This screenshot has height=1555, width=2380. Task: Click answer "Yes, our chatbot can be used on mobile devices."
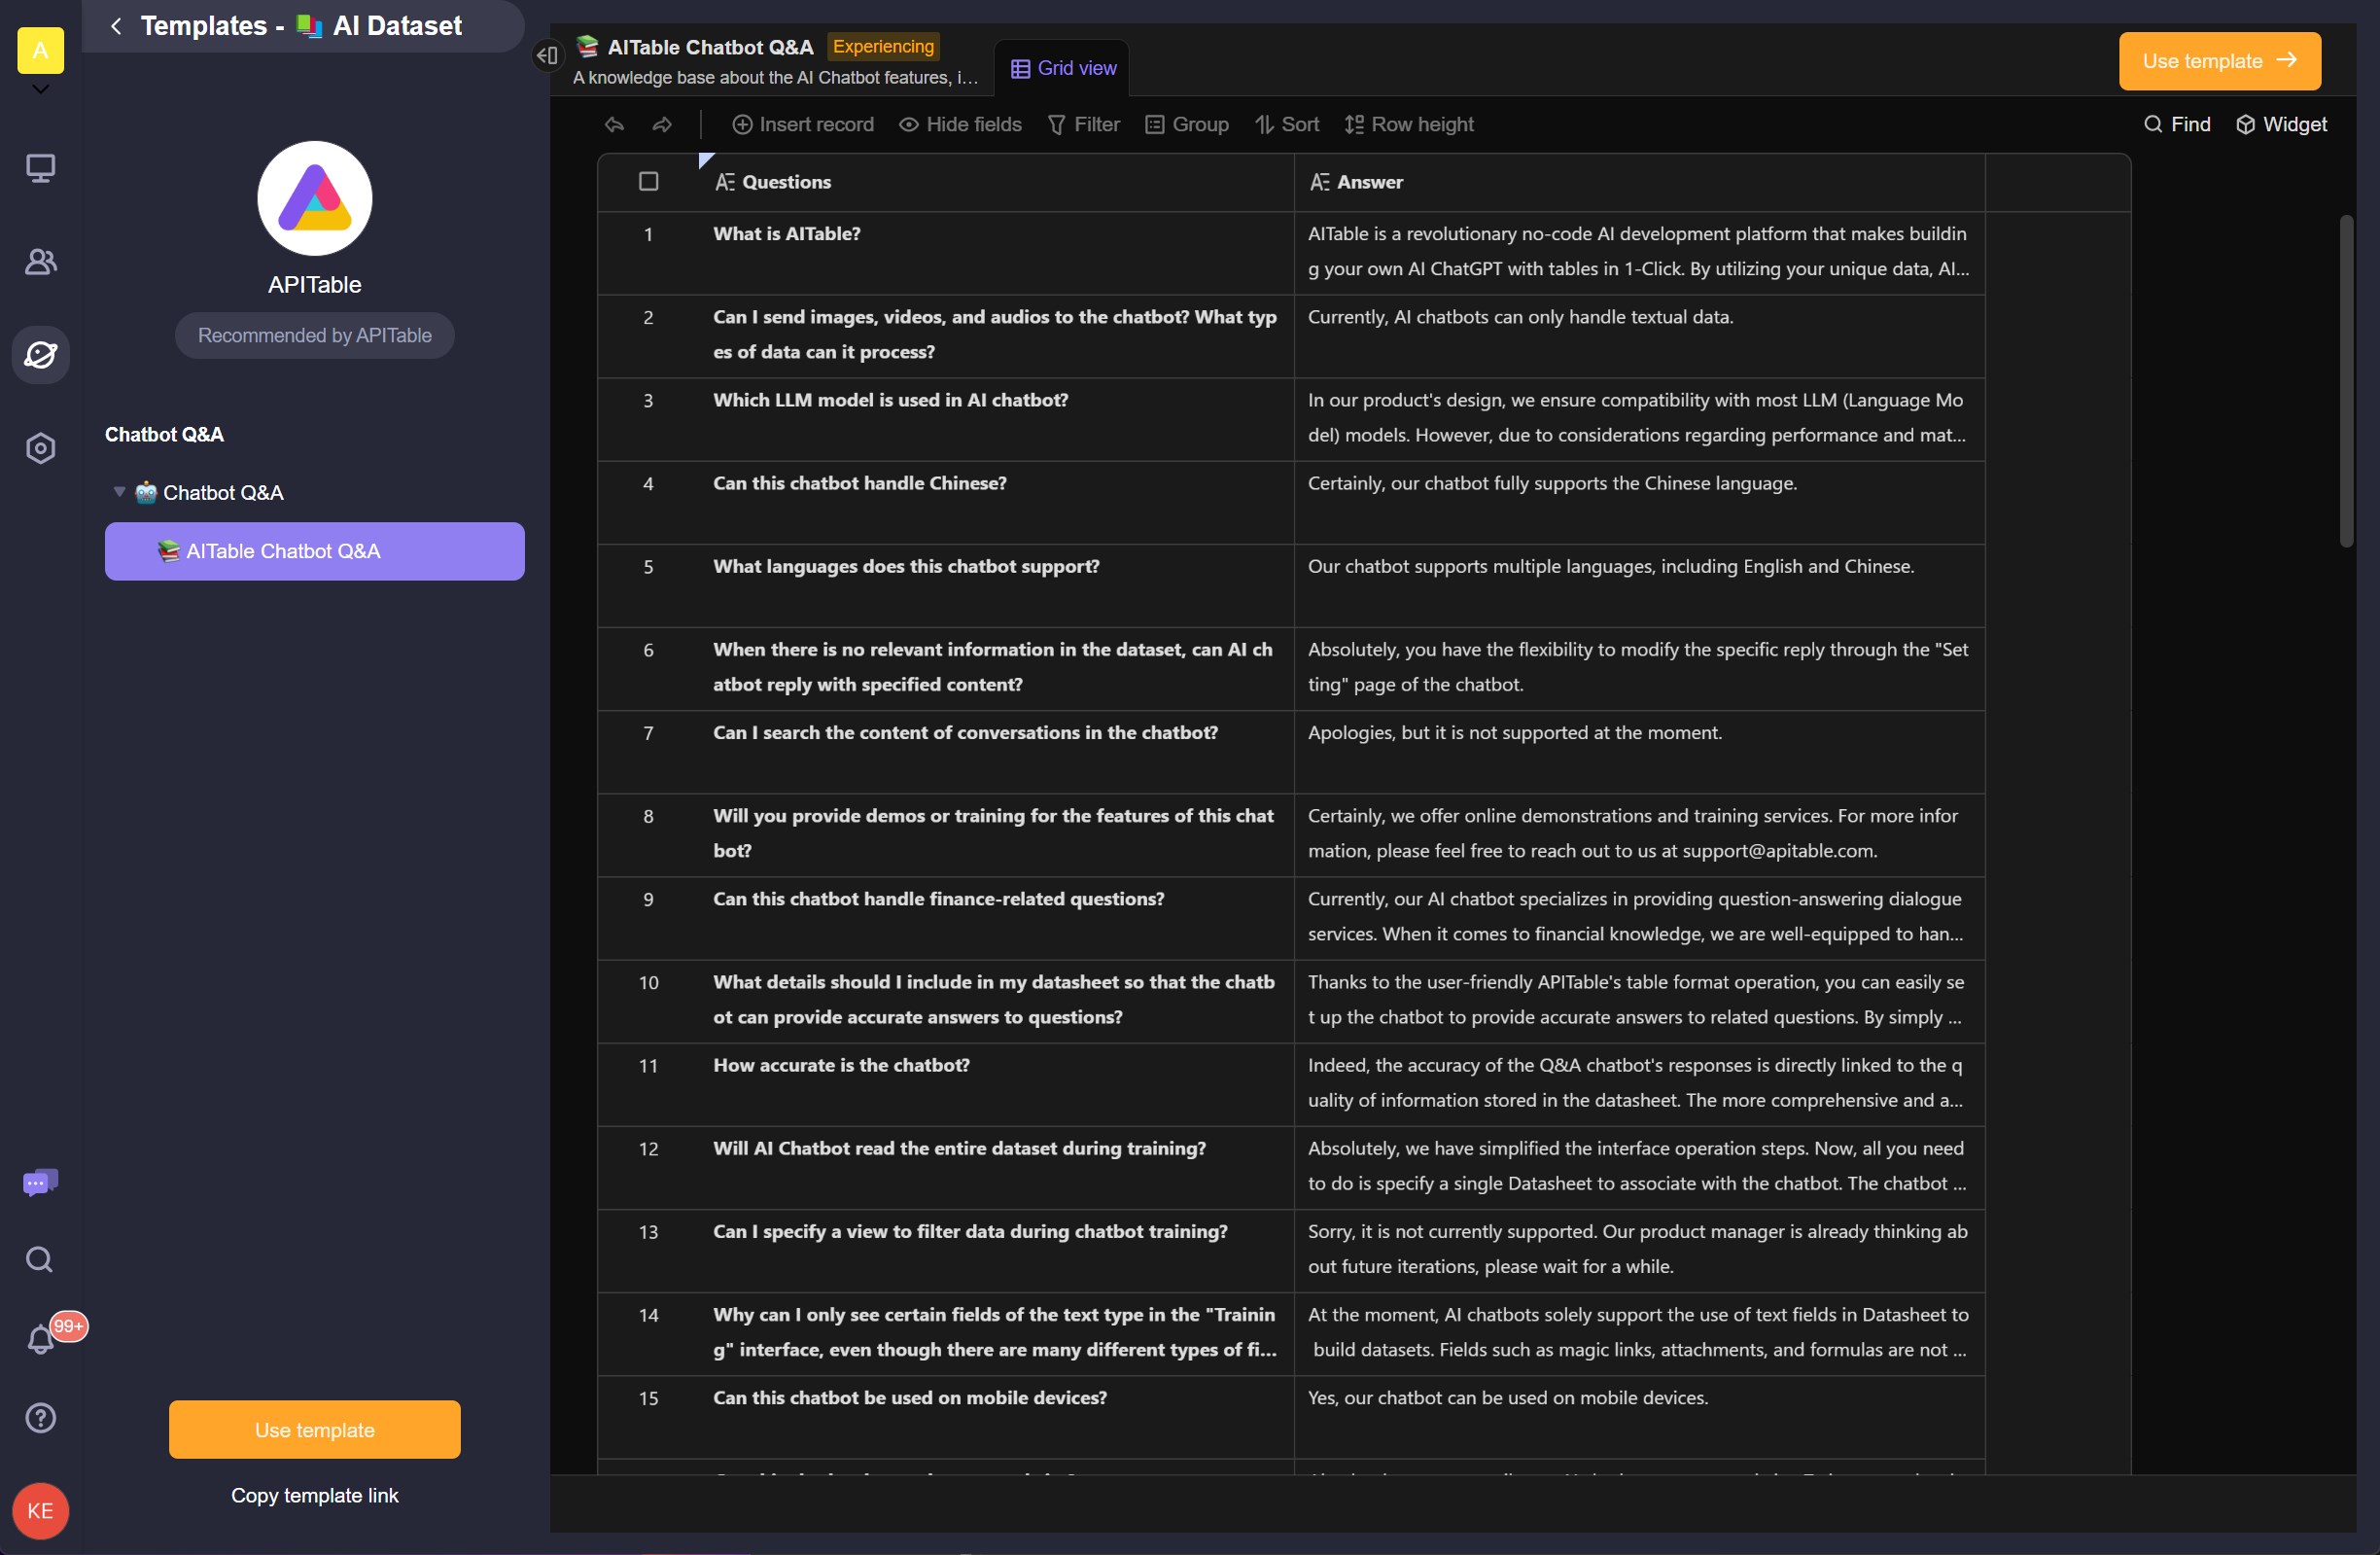(1639, 1417)
